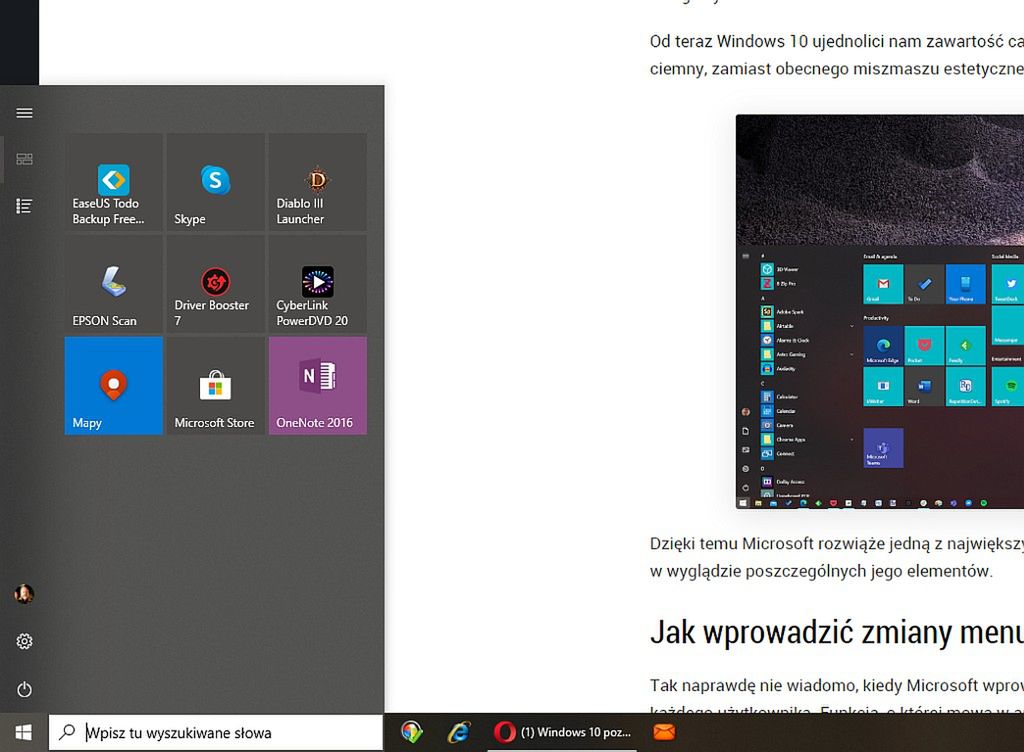Launch Skype from the Start tiles
Viewport: 1024px width, 752px height.
point(216,182)
